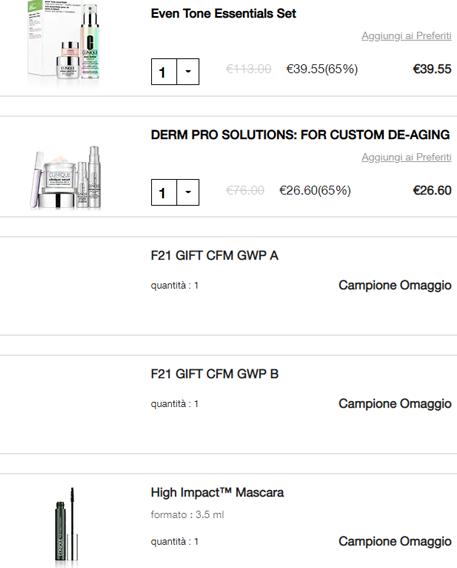The height and width of the screenshot is (568, 457).
Task: Open quantity dropdown for Even Tone Essentials Set
Action: pyautogui.click(x=188, y=71)
